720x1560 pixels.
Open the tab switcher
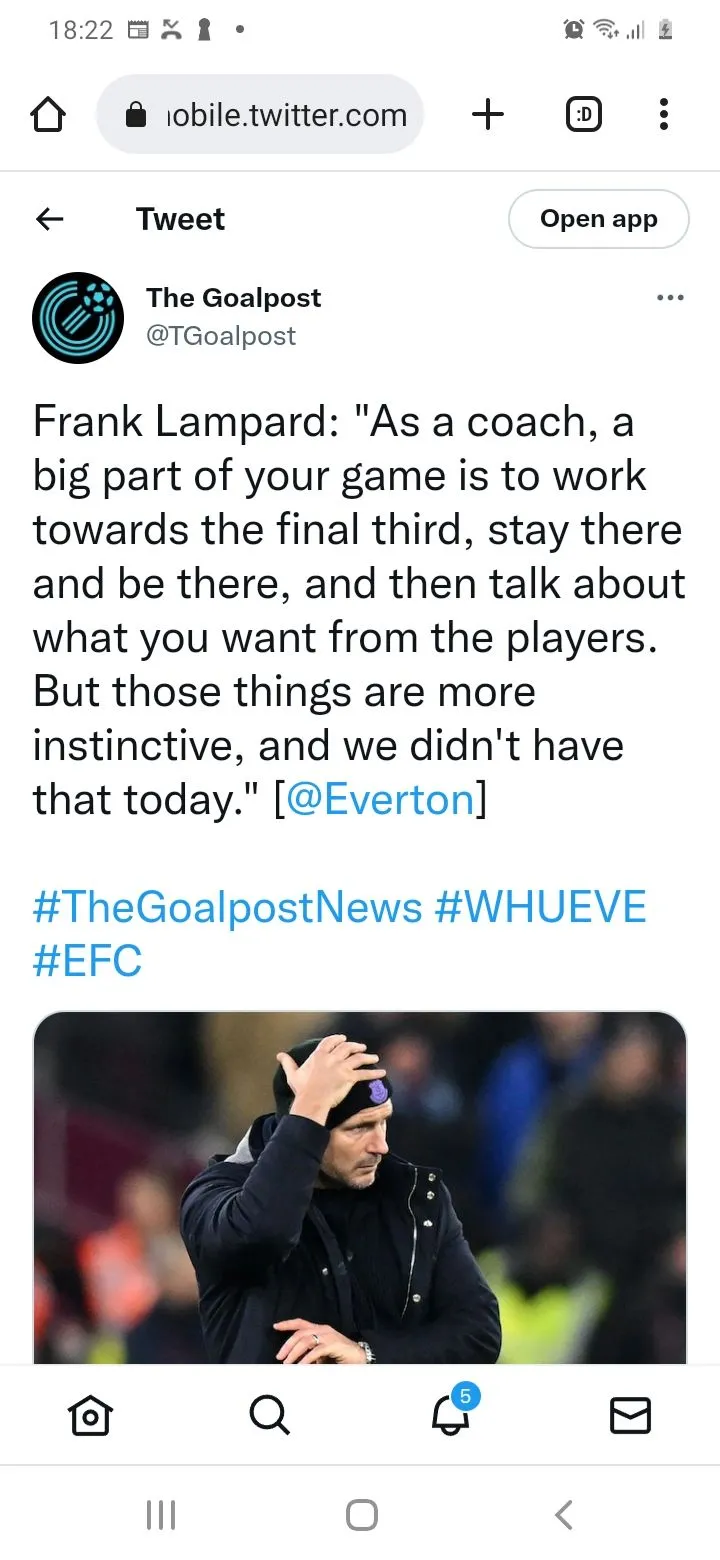584,116
